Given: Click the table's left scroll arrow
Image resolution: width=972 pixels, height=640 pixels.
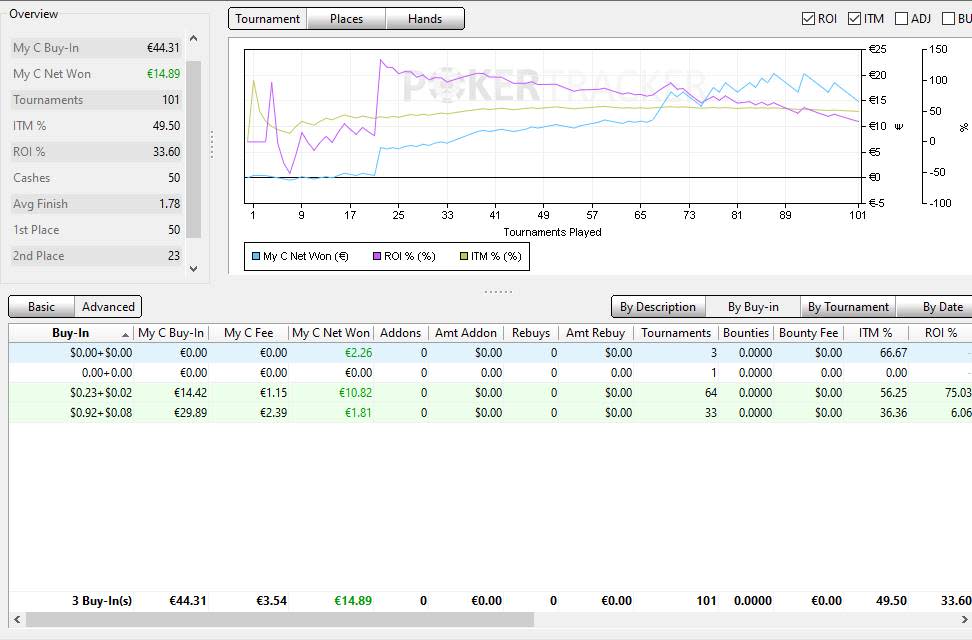Looking at the screenshot, I should click(x=17, y=620).
